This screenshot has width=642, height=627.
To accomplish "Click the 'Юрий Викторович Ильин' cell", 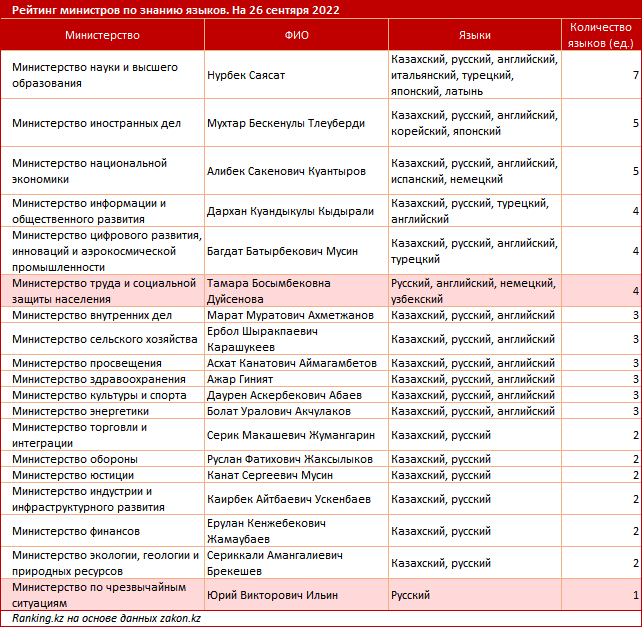I will pyautogui.click(x=272, y=595).
